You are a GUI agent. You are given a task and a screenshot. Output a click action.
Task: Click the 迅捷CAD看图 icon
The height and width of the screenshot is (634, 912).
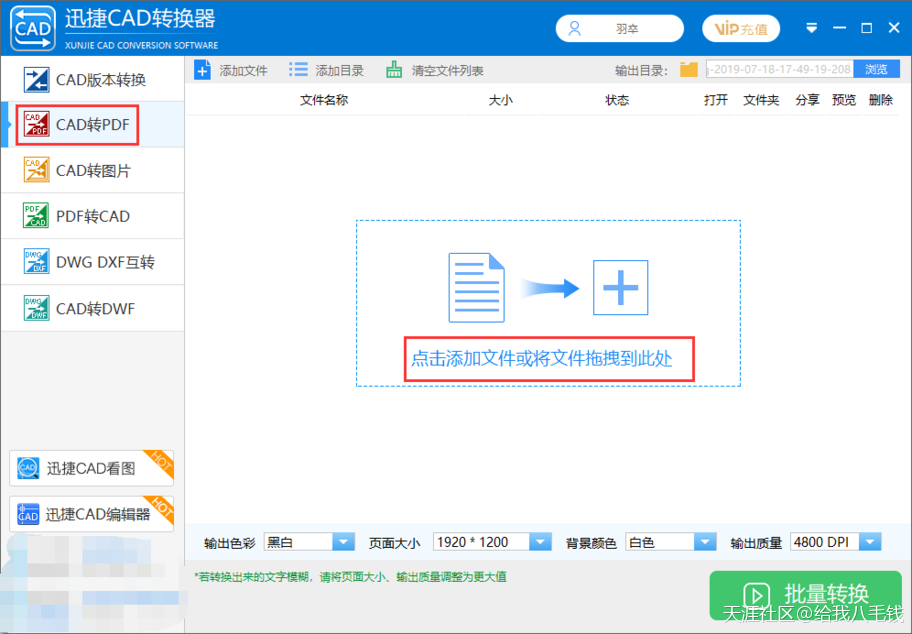tap(28, 468)
